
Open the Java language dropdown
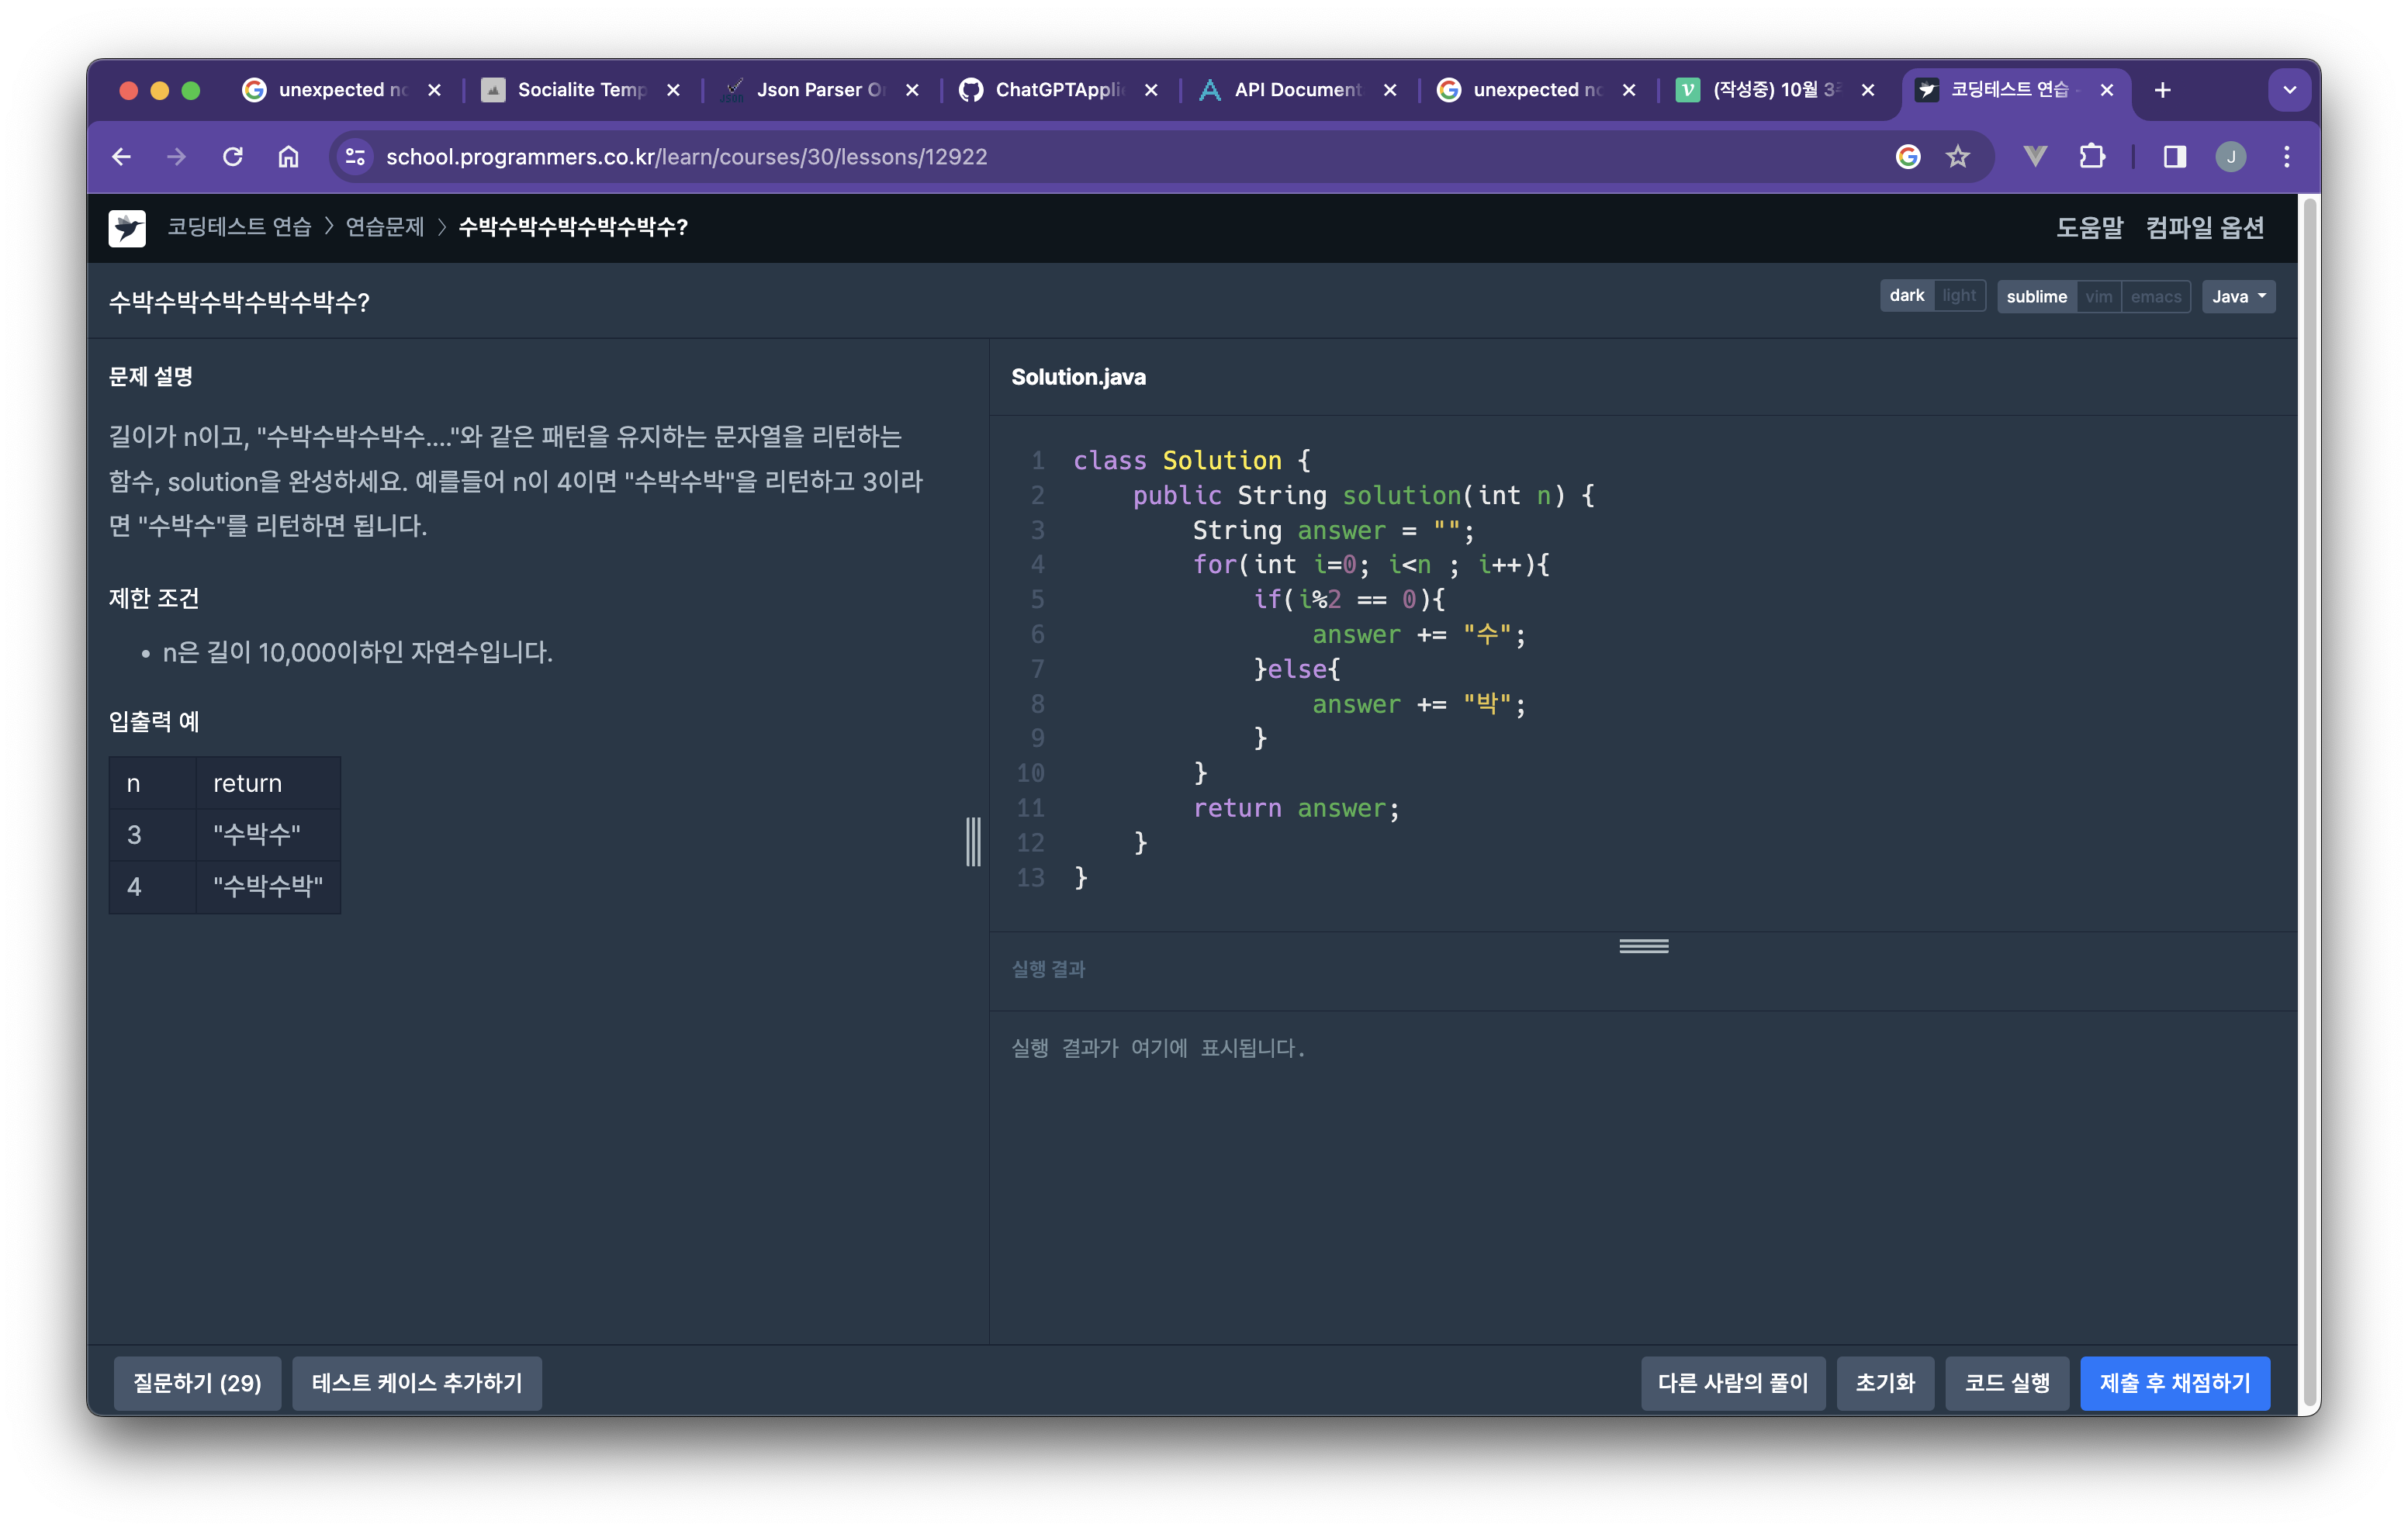(x=2237, y=297)
